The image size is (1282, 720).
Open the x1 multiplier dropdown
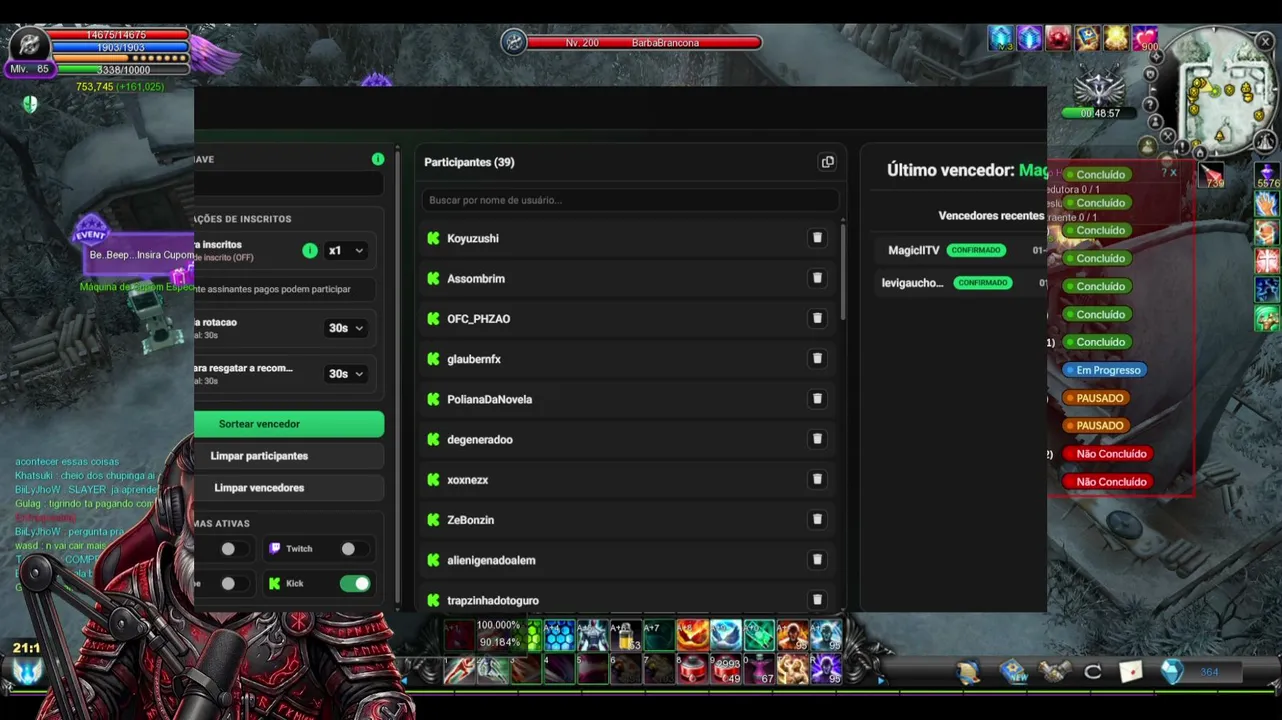(x=346, y=251)
